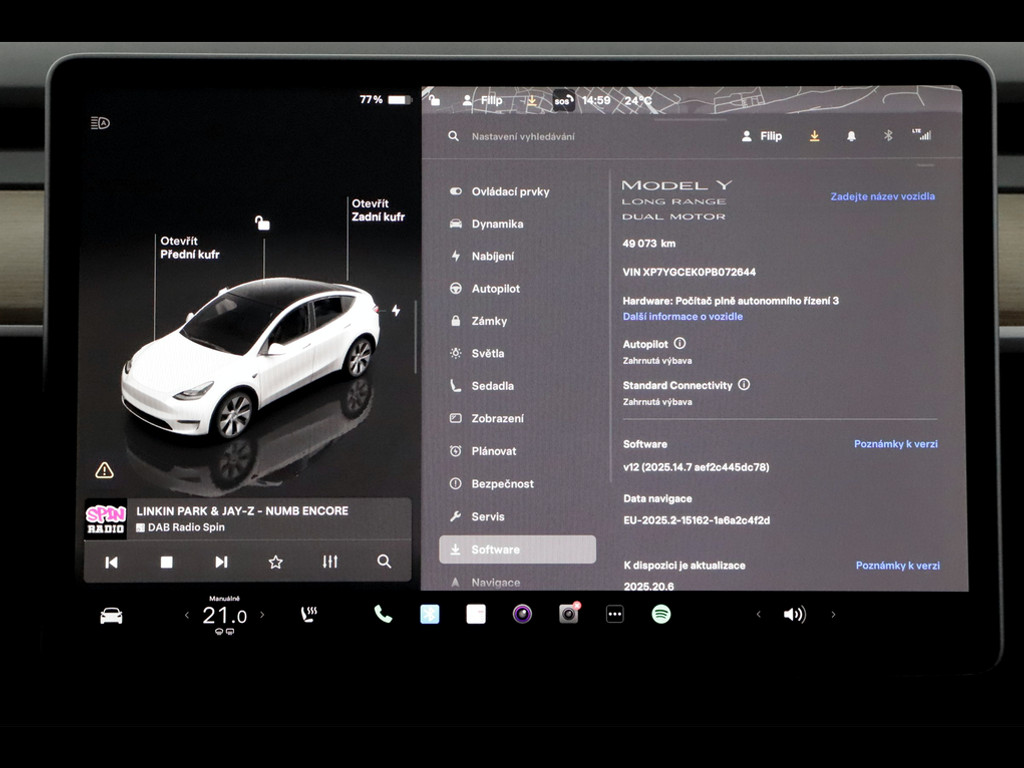
Task: Open the Spotify app
Action: pyautogui.click(x=661, y=614)
